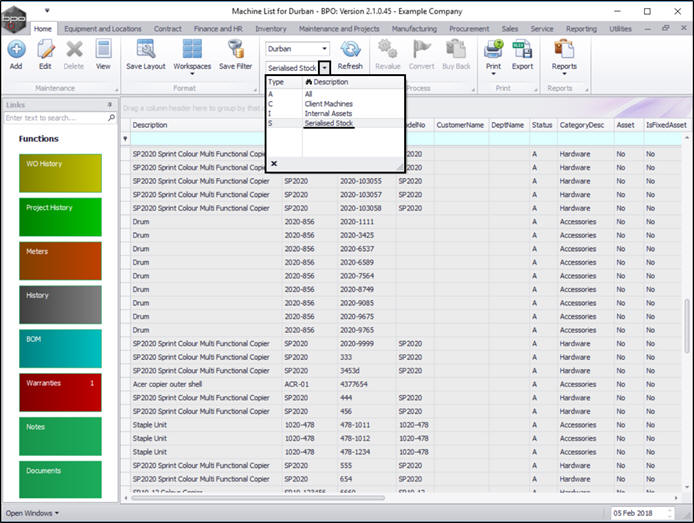Viewport: 694px width, 523px height.
Task: Open the Reports dropdown button
Action: click(x=564, y=55)
